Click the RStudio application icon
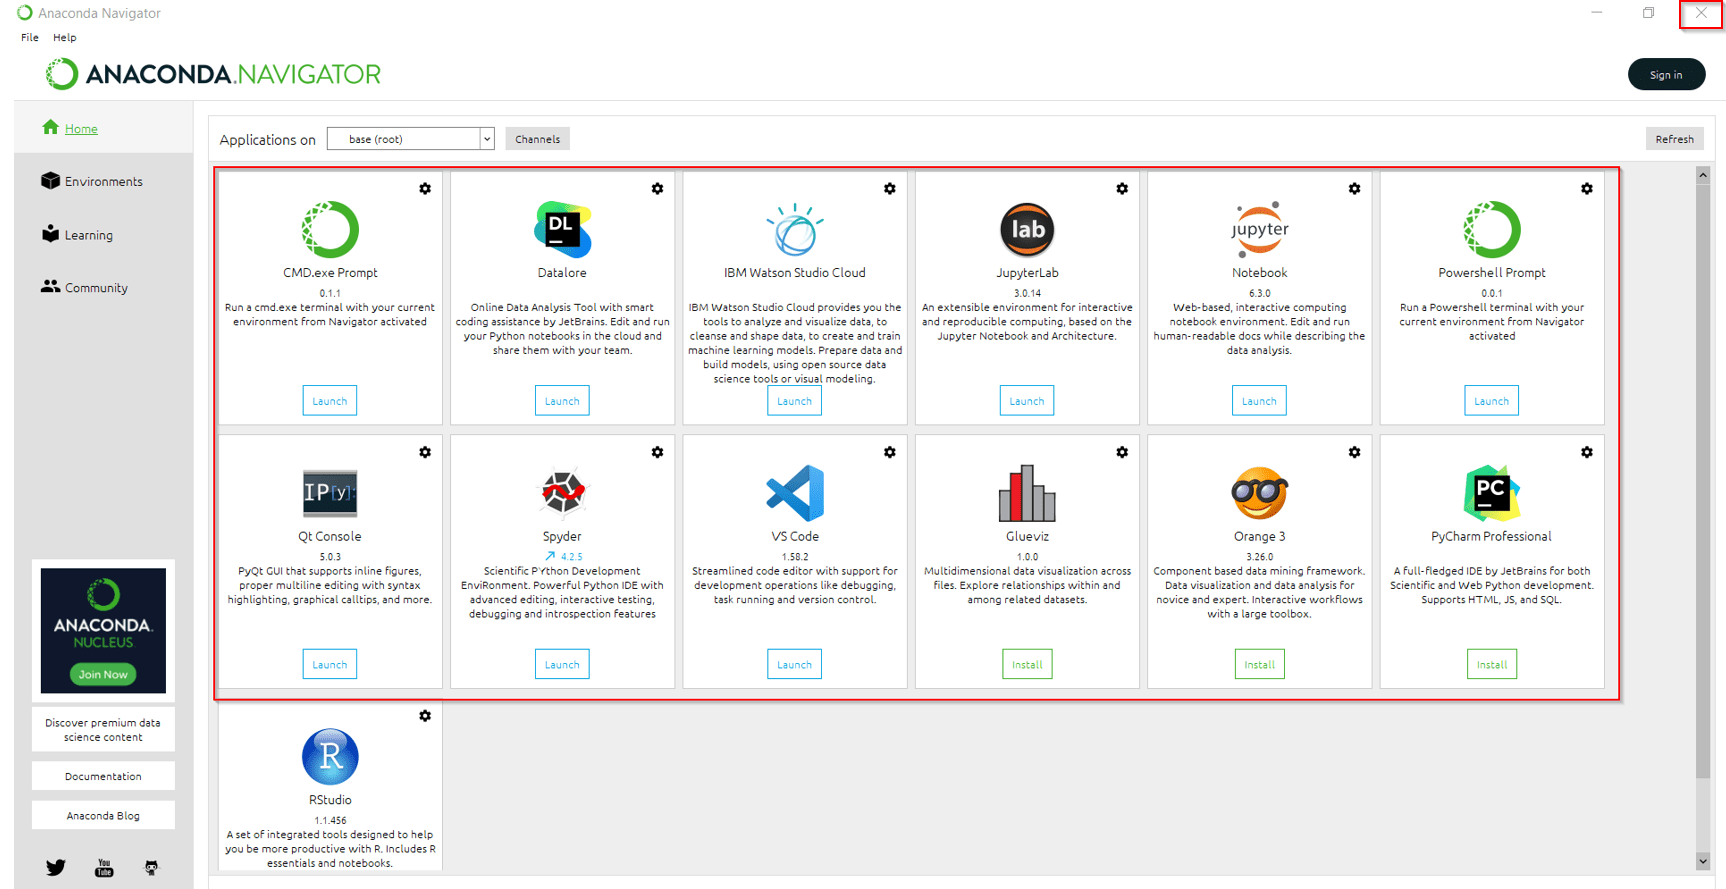The image size is (1726, 889). coord(330,757)
